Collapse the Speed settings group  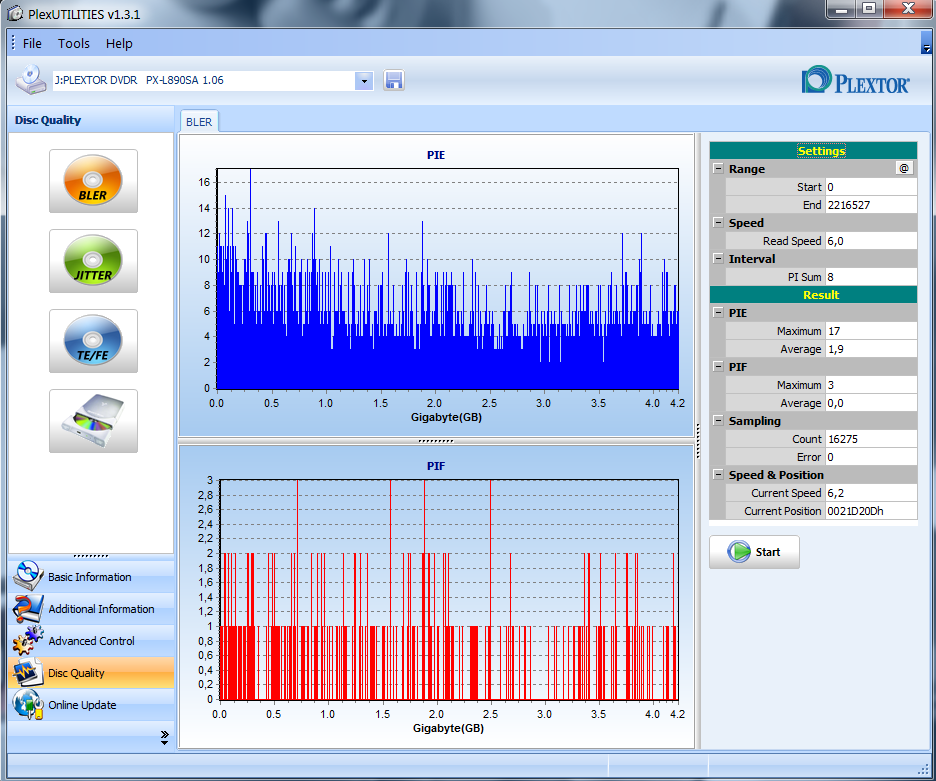click(718, 222)
